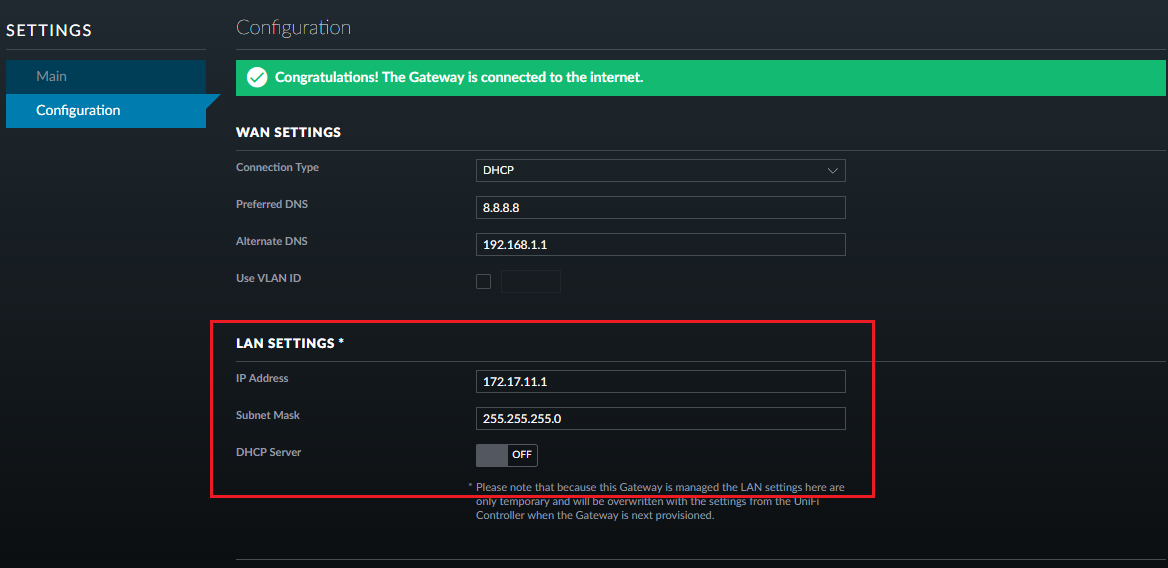1168x568 pixels.
Task: Click the Connection Type label
Action: pos(277,167)
